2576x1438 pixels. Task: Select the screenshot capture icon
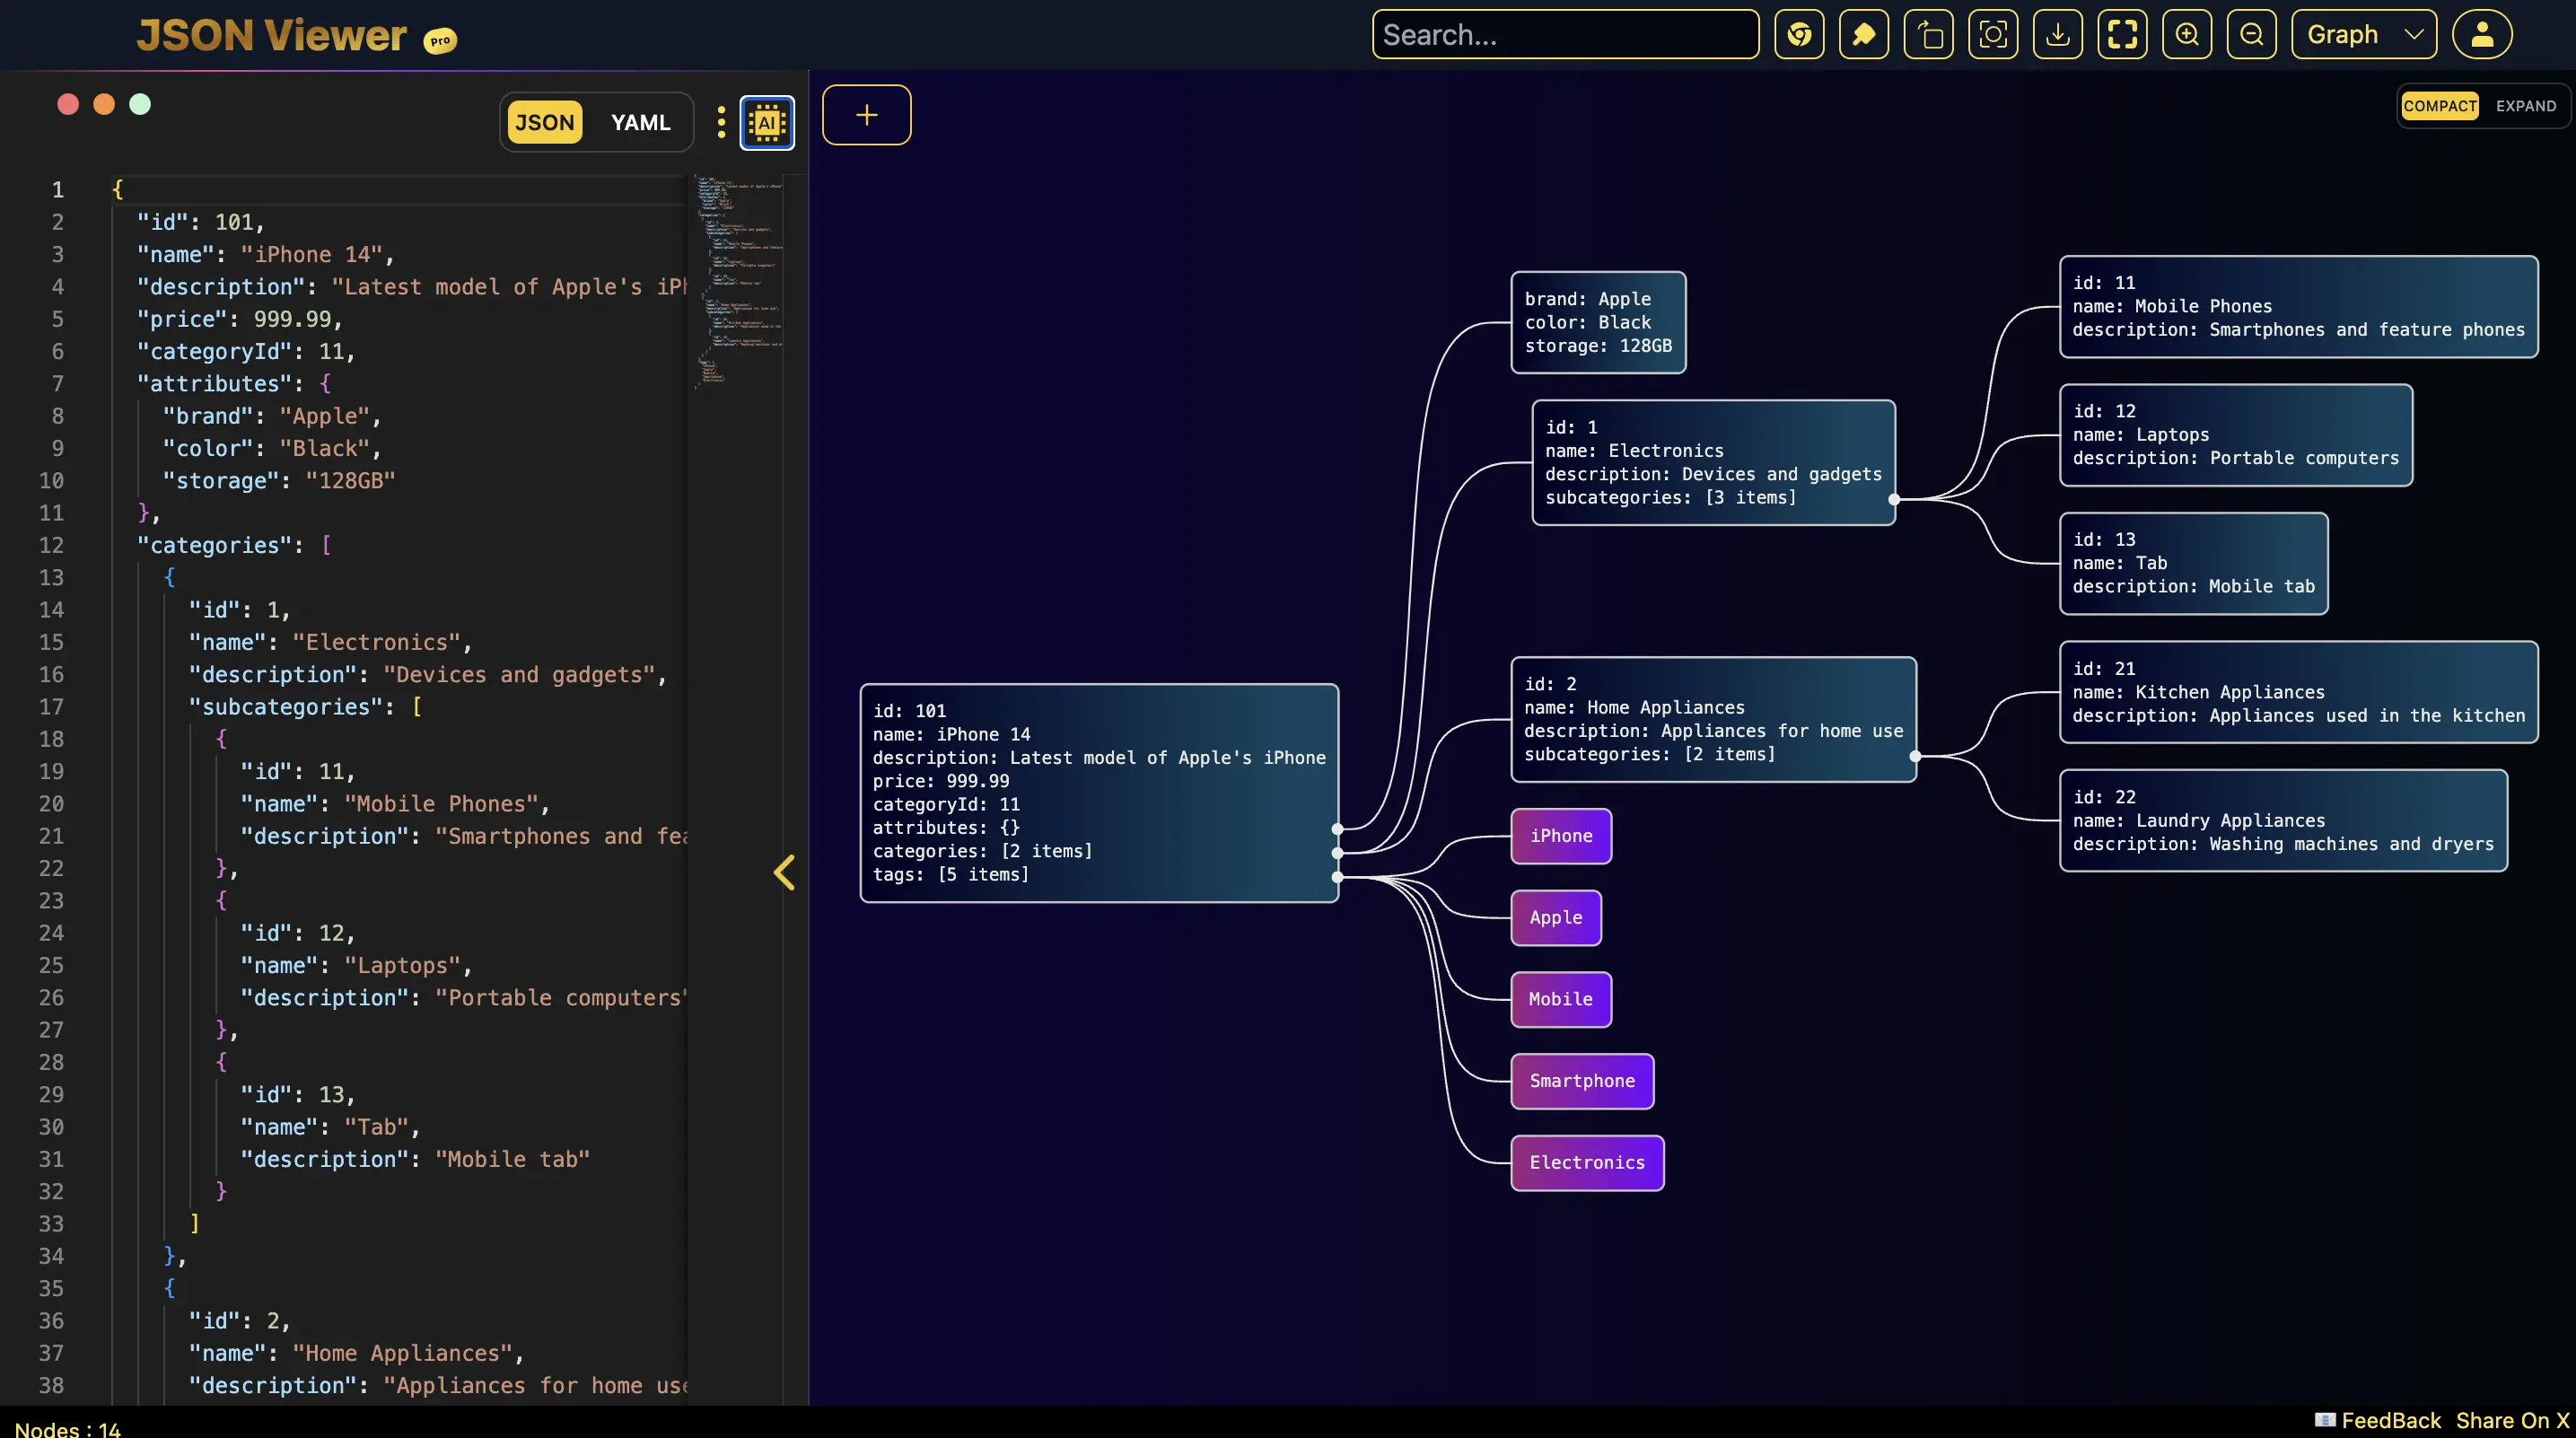(x=1993, y=34)
